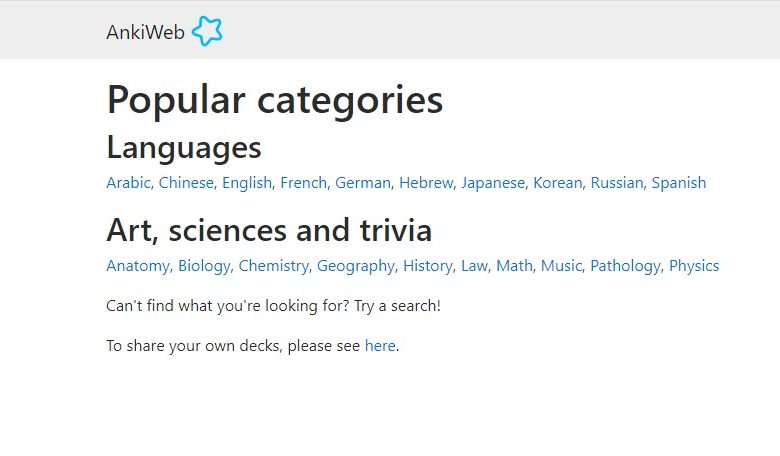Open Spanish shared decks
The height and width of the screenshot is (456, 780).
point(679,183)
